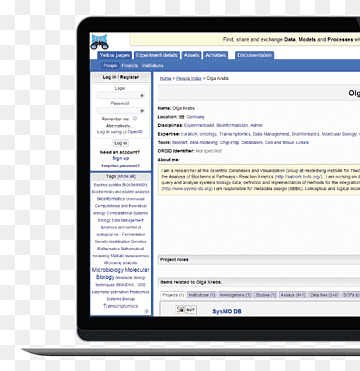Select the Institutions sub-menu item

pos(153,66)
